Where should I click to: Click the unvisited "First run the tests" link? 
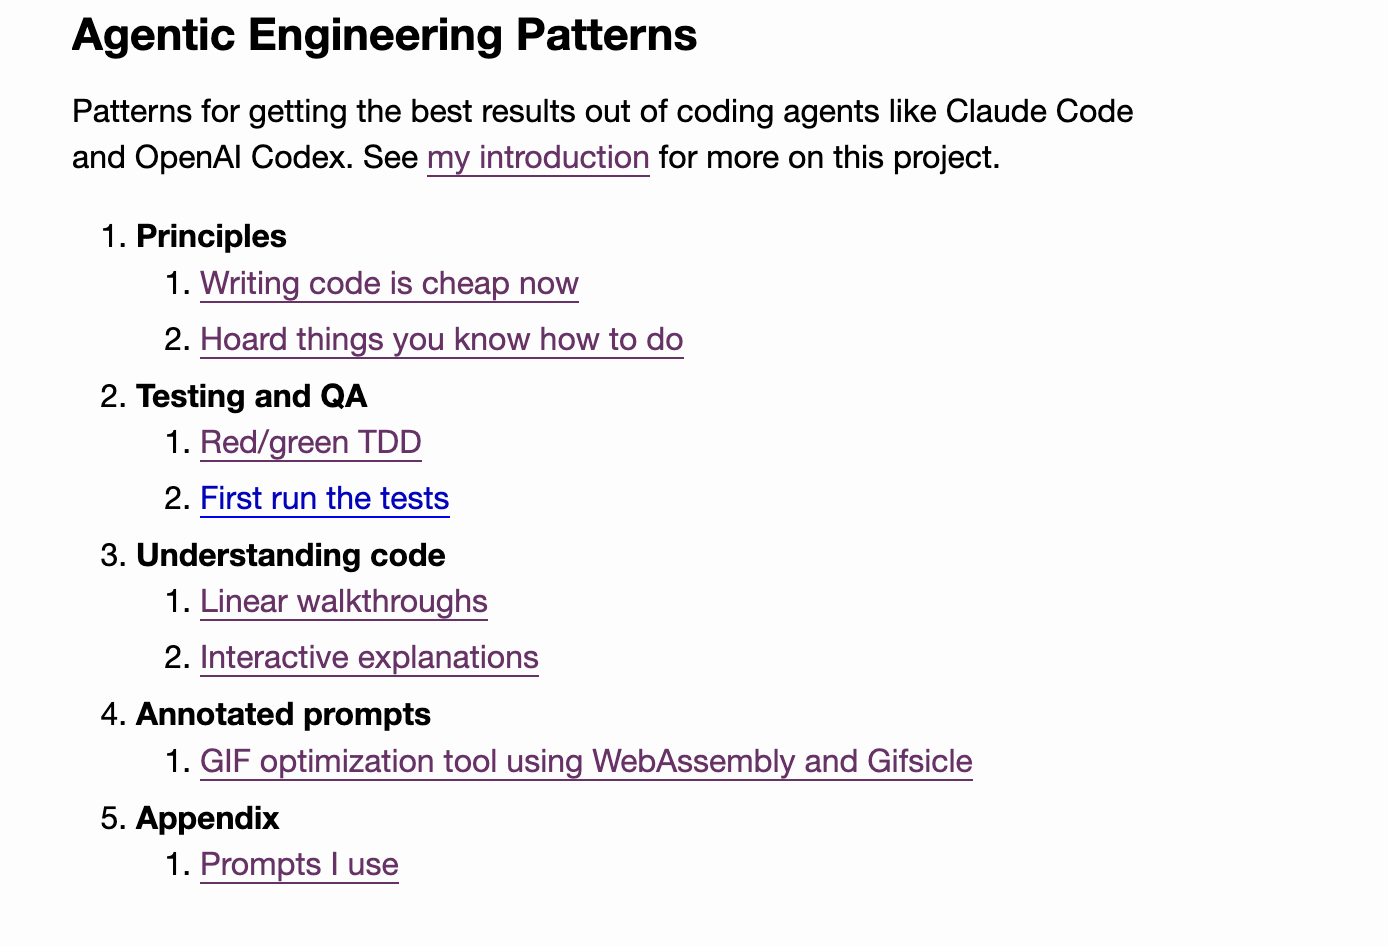(324, 499)
